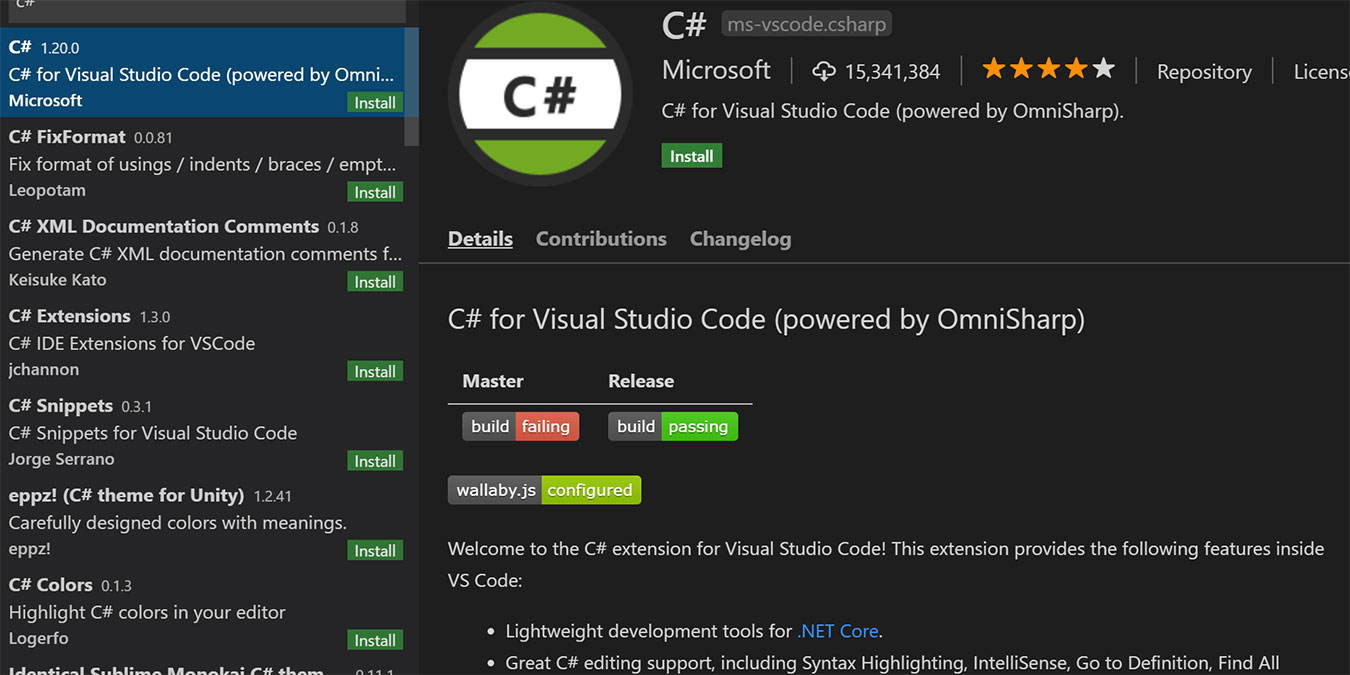Install C# Extensions by jchannon
The width and height of the screenshot is (1350, 675).
click(x=375, y=371)
